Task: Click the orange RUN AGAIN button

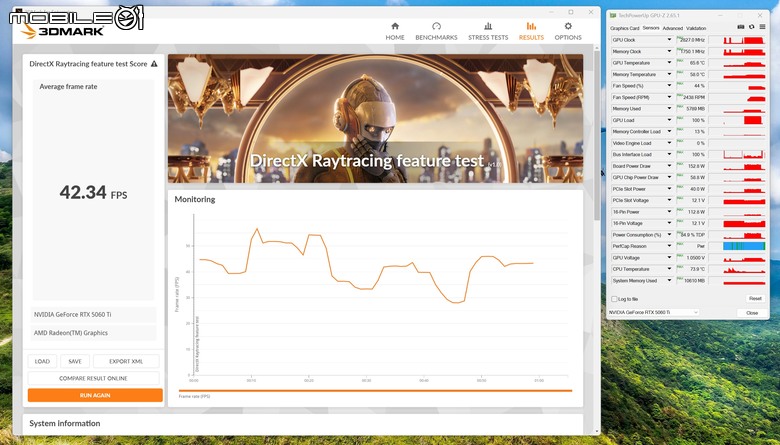Action: 95,395
